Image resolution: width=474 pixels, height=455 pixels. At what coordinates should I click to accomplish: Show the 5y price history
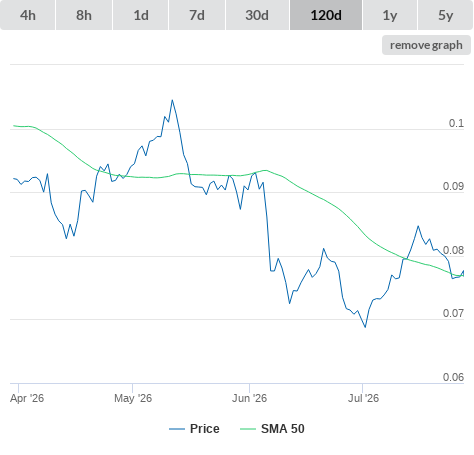coord(445,15)
